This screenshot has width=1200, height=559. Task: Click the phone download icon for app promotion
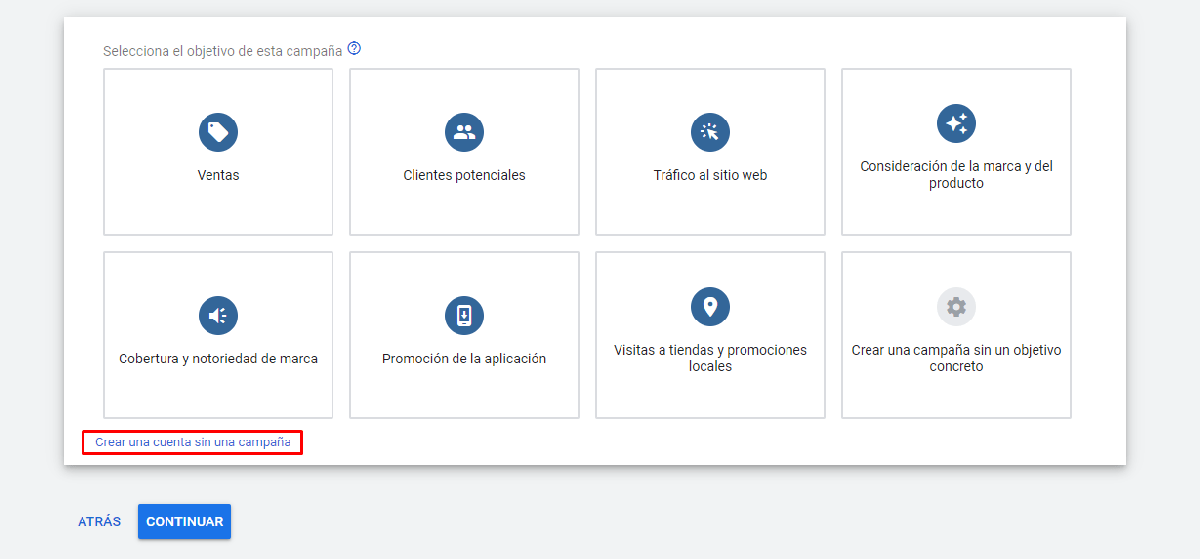point(464,316)
